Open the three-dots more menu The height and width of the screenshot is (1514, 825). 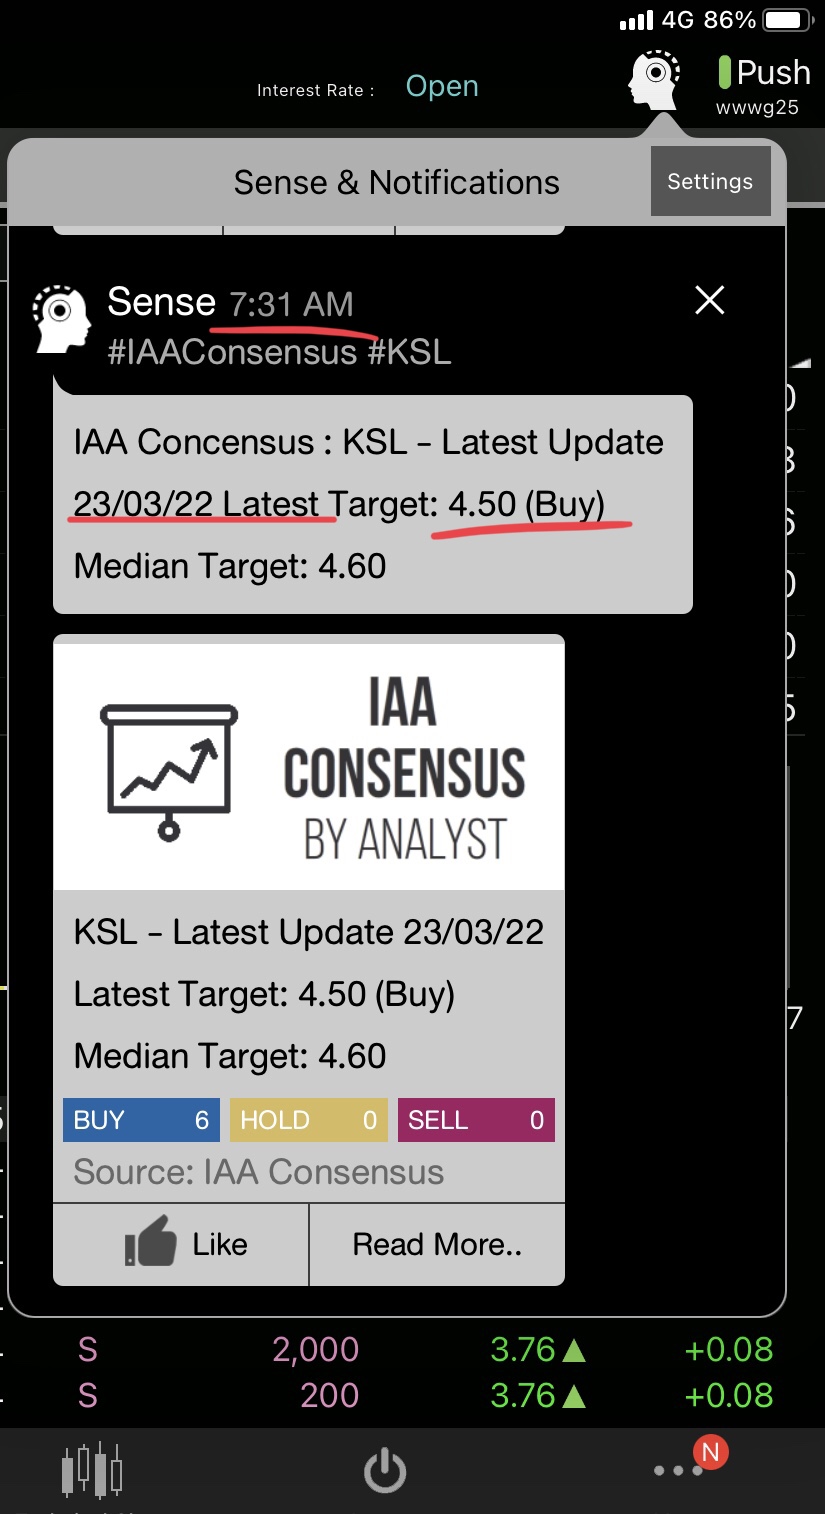pyautogui.click(x=679, y=1471)
